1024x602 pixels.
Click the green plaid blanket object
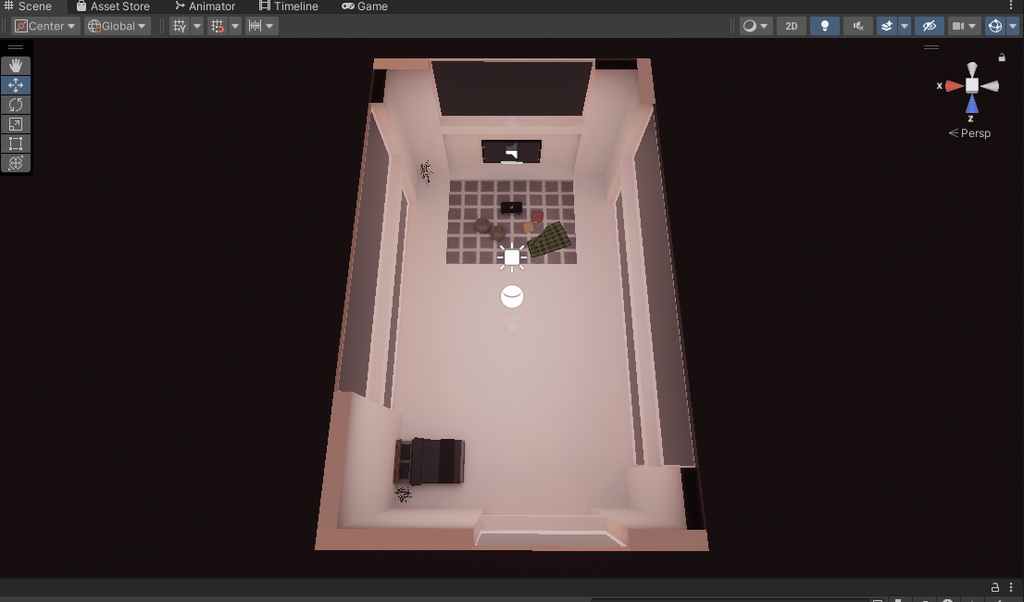[549, 240]
